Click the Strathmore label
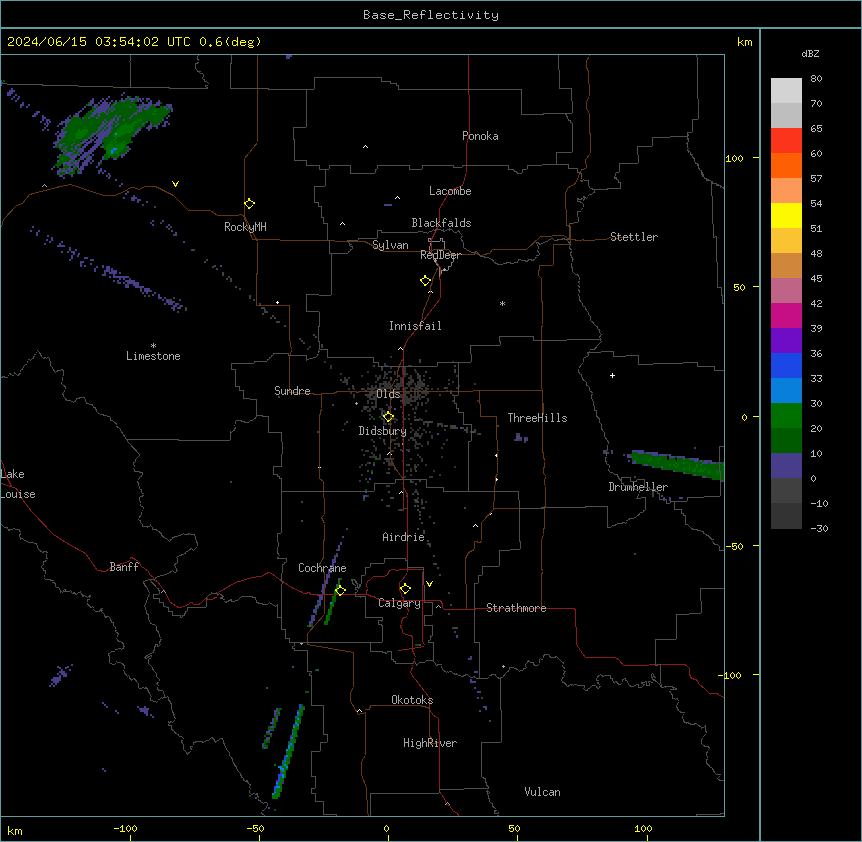The width and height of the screenshot is (862, 842). (516, 608)
